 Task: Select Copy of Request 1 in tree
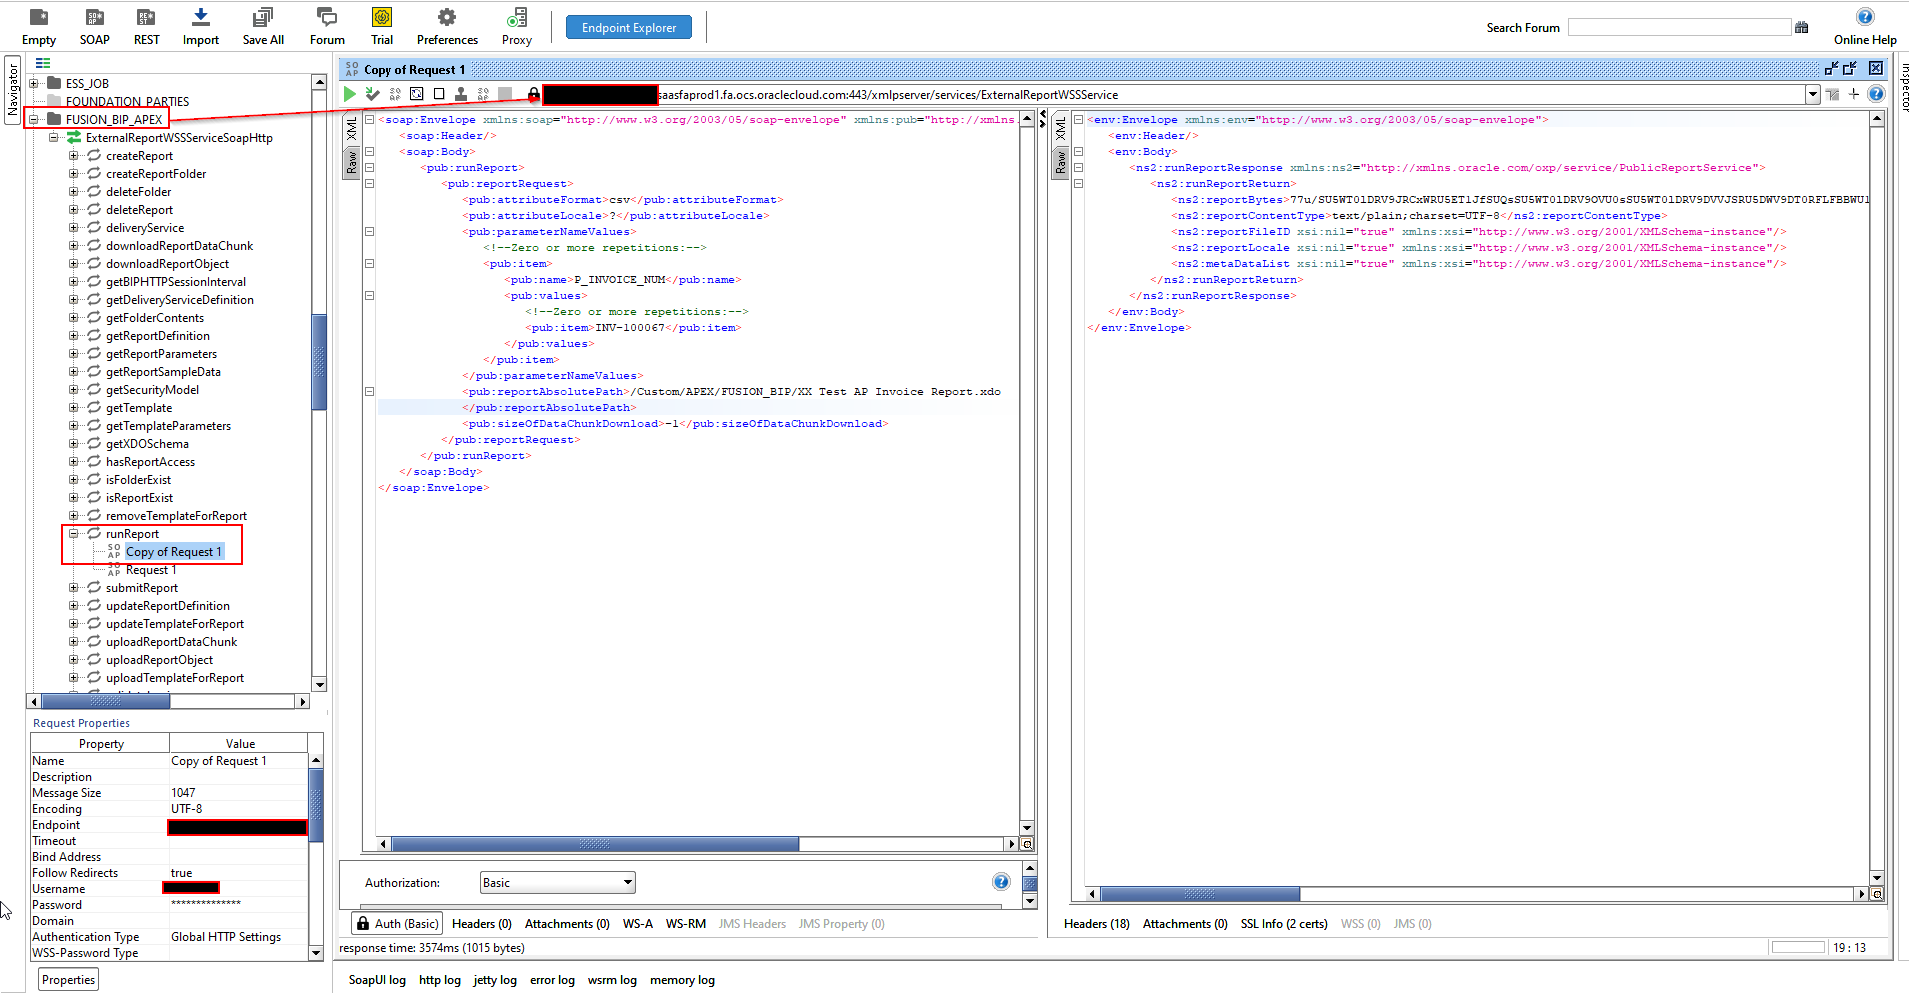[174, 551]
